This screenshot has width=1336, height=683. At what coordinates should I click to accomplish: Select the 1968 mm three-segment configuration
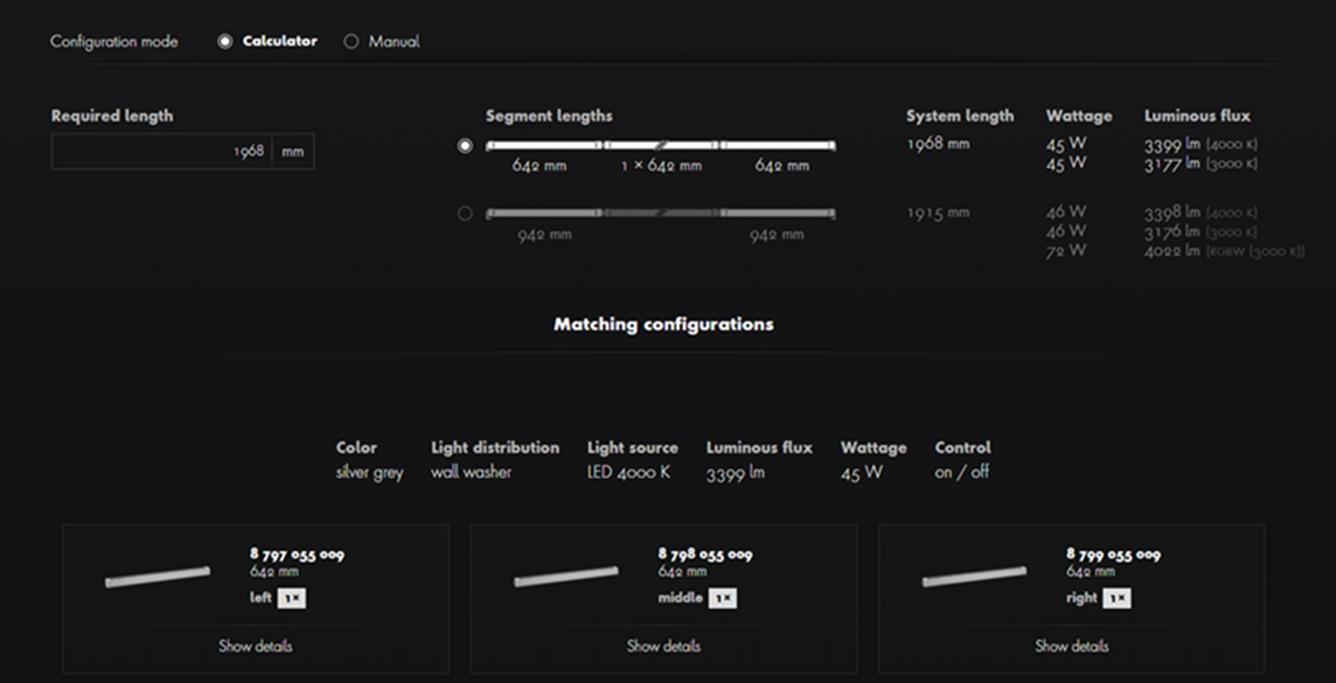pos(465,145)
